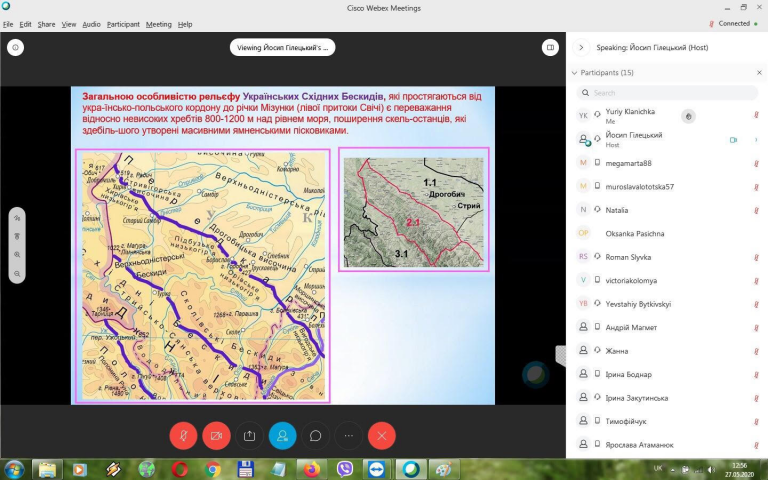Close the Participants panel
This screenshot has height=480, width=768.
759,72
